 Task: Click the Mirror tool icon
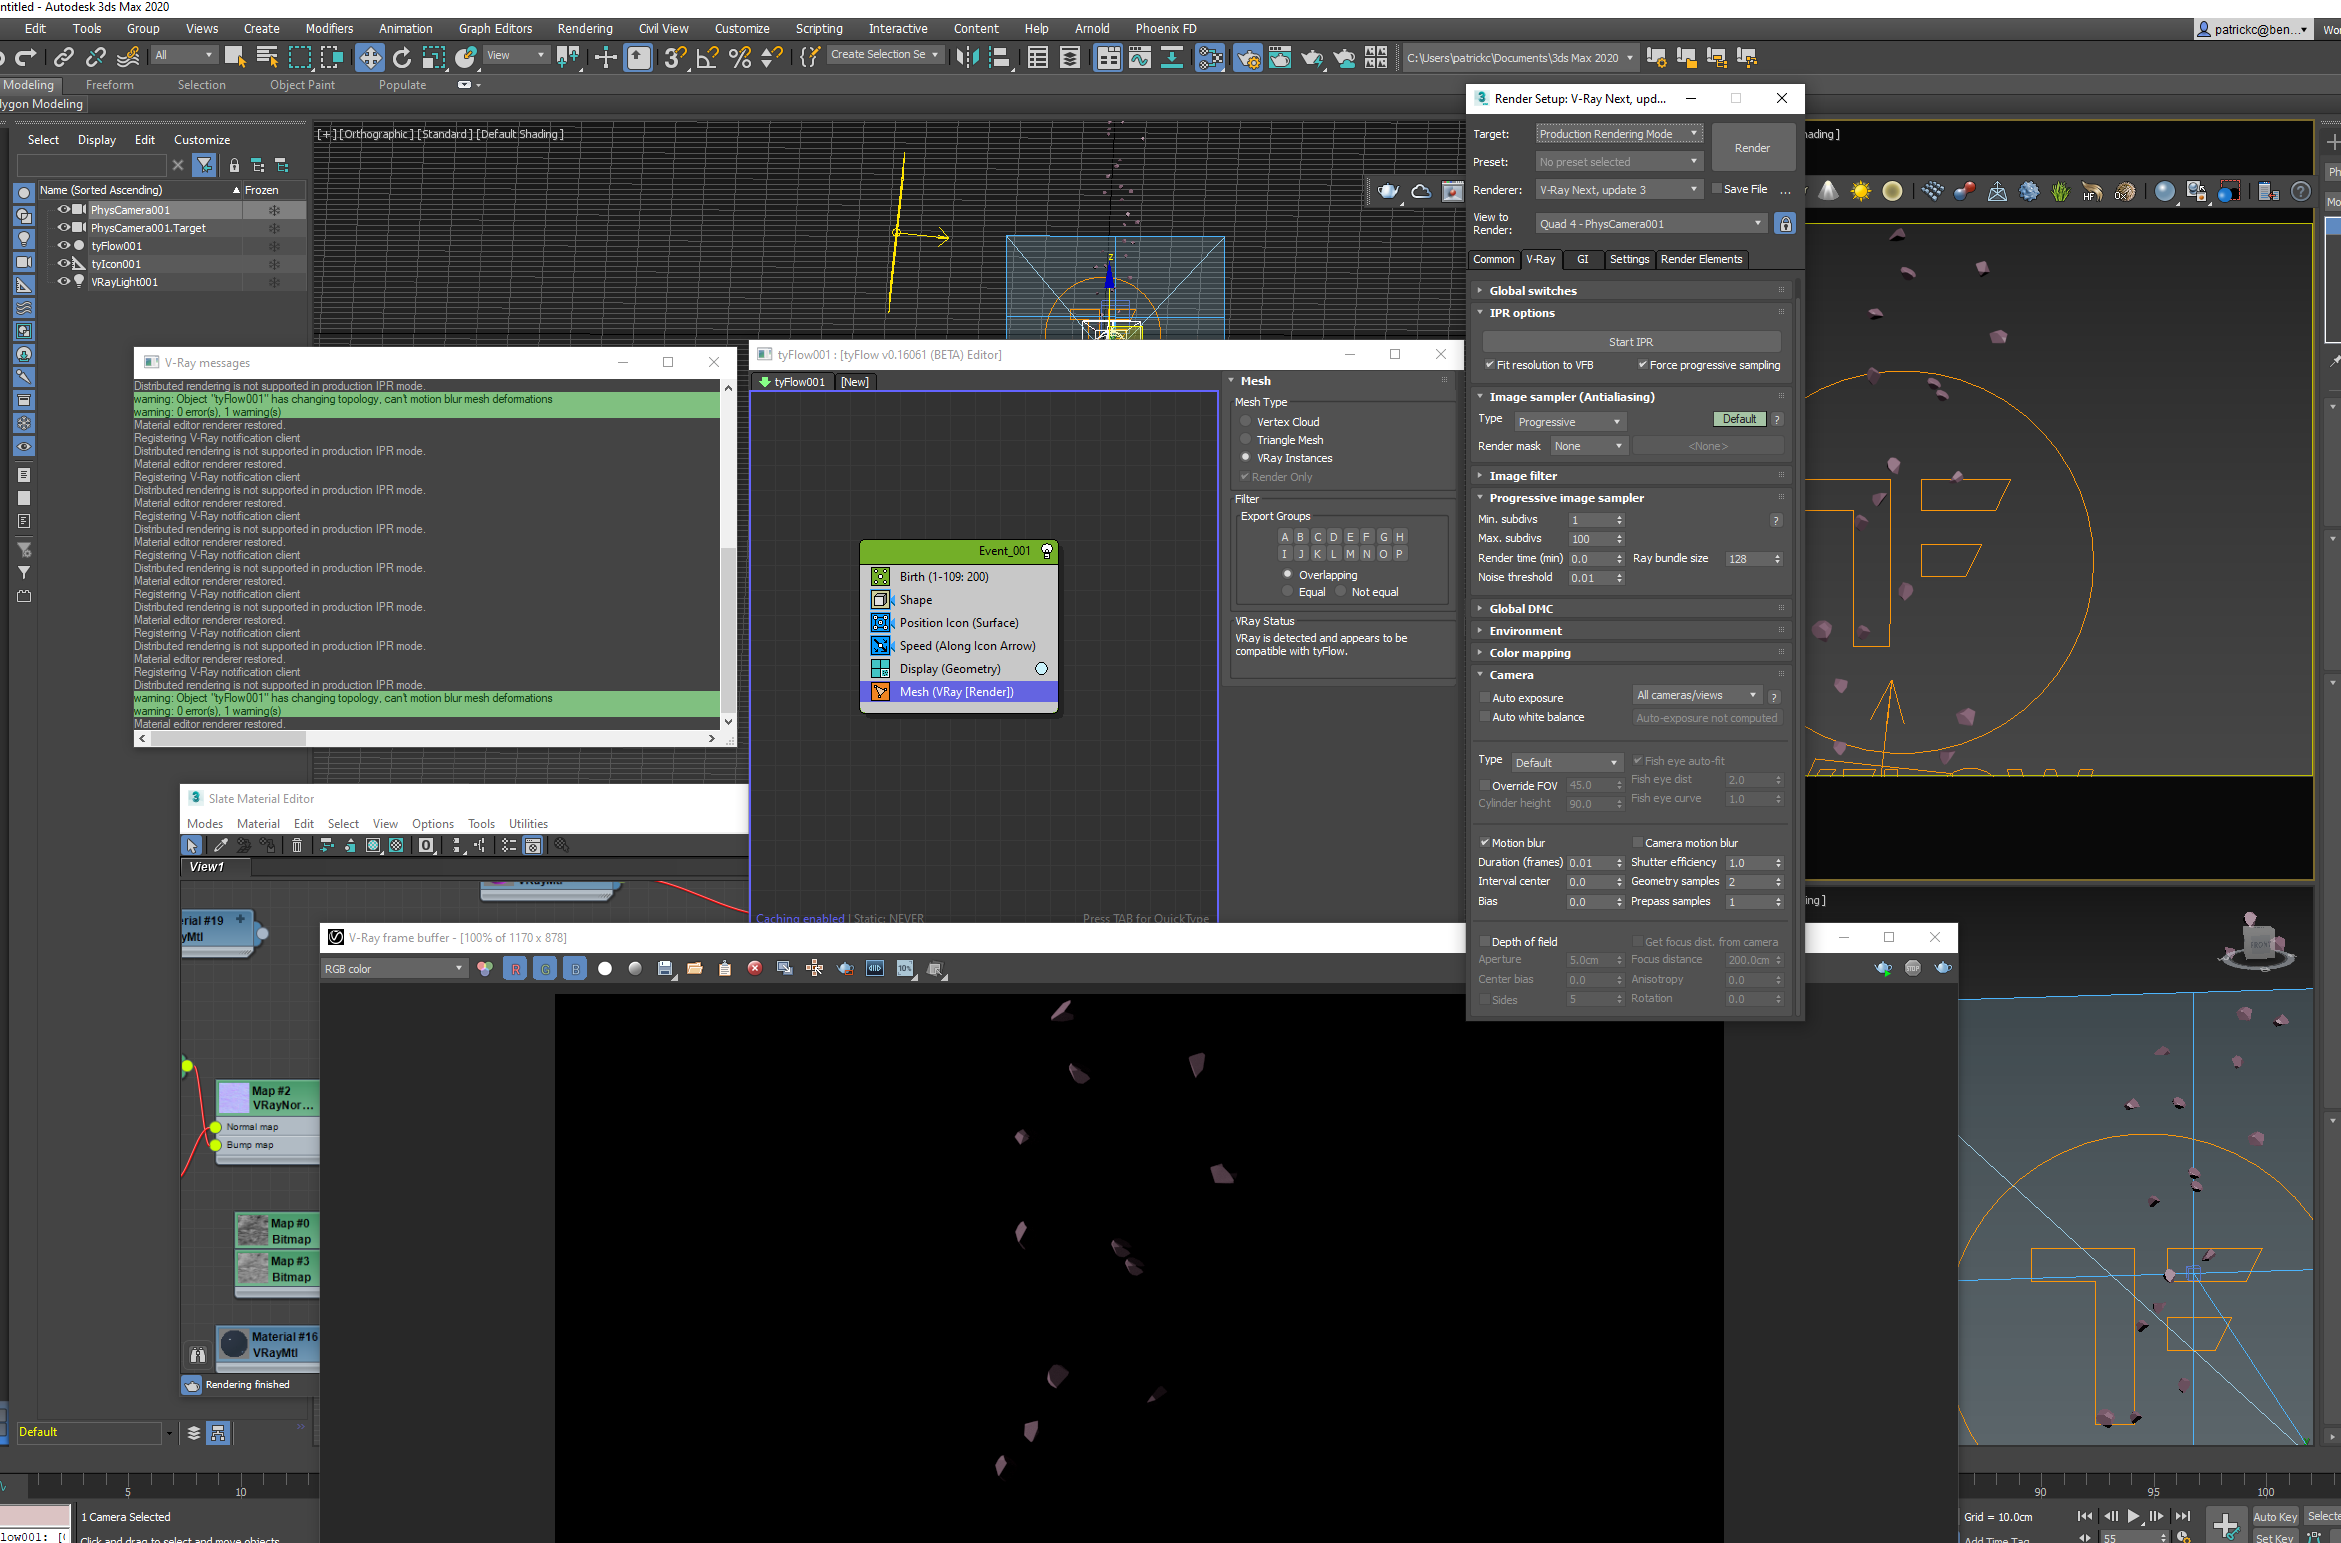[967, 57]
